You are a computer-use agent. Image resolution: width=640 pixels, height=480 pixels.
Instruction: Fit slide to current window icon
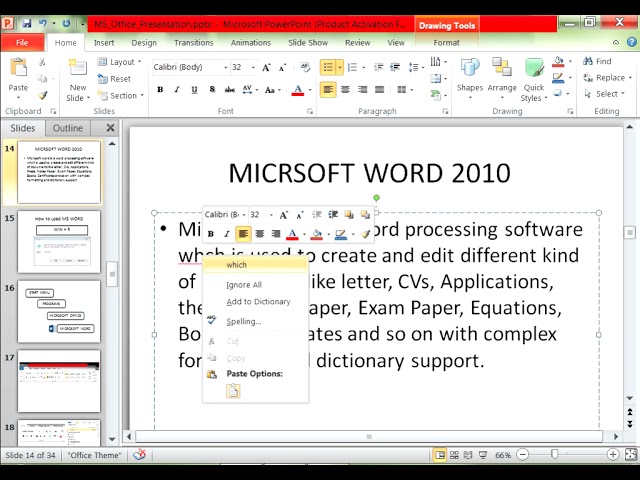tap(631, 455)
